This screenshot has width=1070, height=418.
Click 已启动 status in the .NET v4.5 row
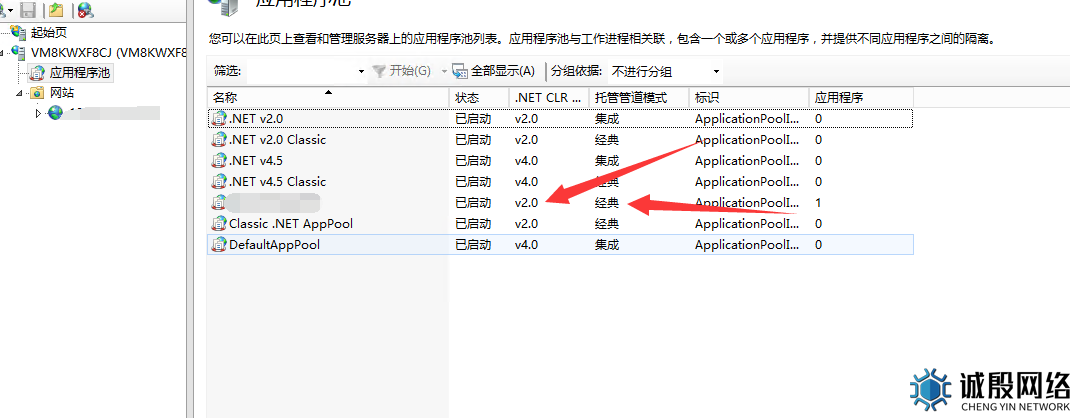coord(473,161)
